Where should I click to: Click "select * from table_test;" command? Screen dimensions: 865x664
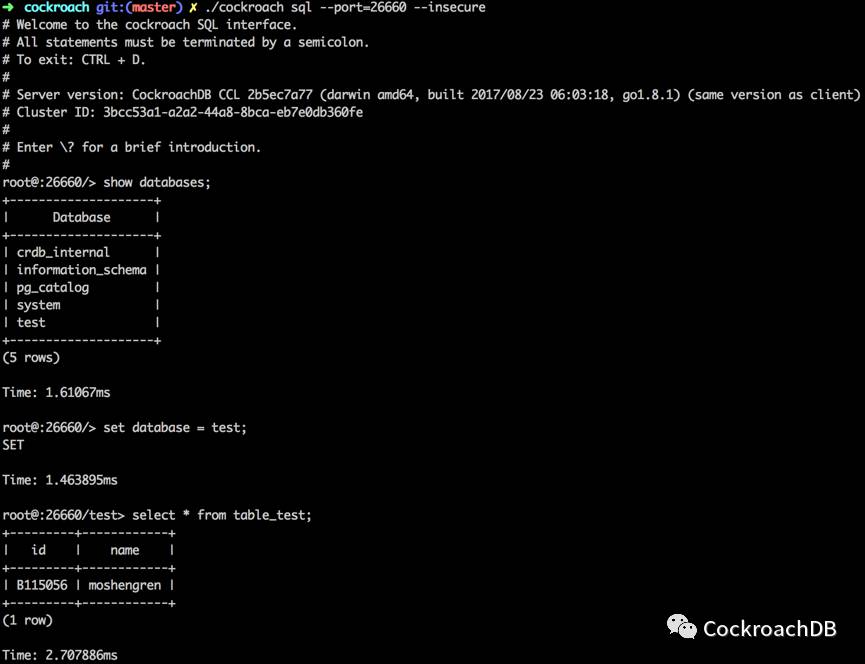(x=222, y=515)
